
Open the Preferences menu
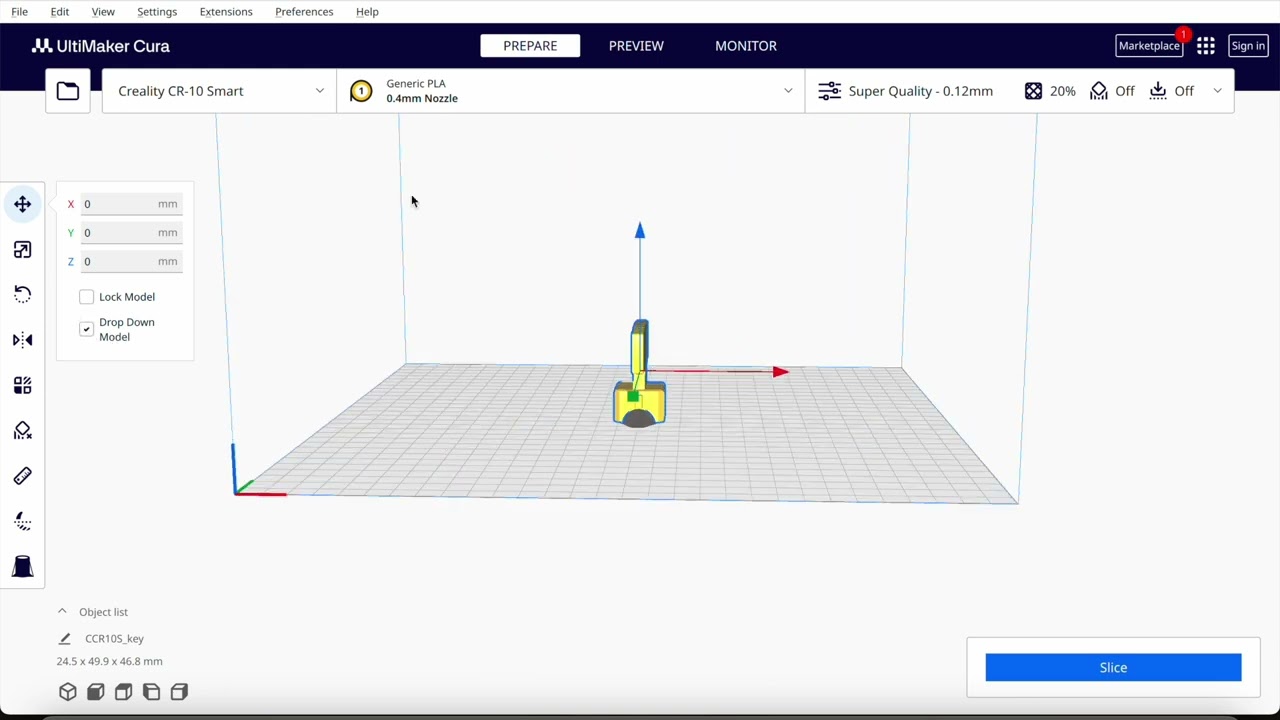coord(304,12)
